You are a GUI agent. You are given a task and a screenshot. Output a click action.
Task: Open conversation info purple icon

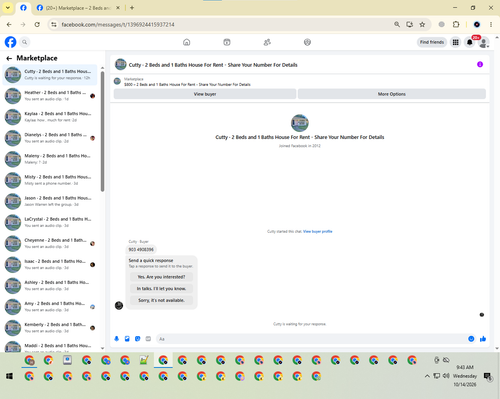pyautogui.click(x=480, y=64)
